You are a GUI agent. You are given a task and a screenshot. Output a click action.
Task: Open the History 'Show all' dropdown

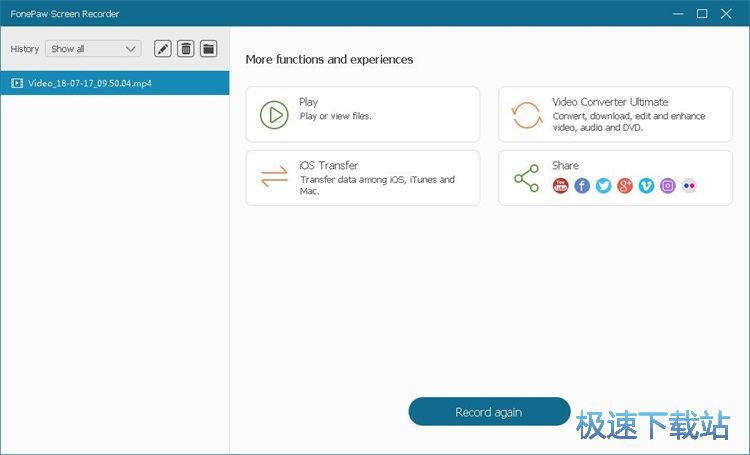(x=93, y=49)
